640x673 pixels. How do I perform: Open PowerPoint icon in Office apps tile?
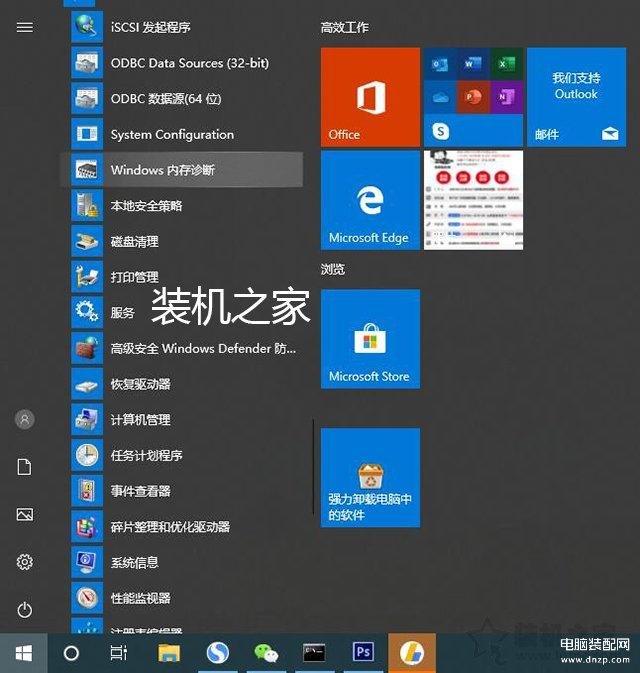tap(473, 97)
